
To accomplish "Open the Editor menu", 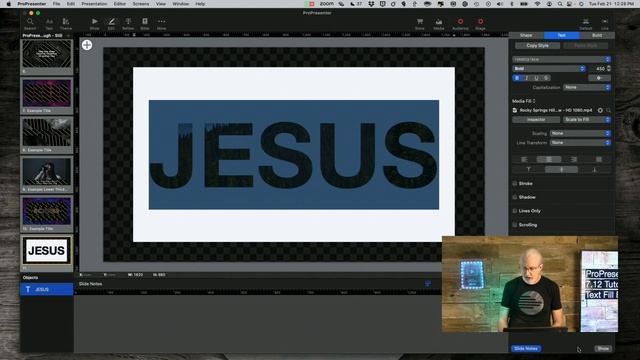I will (120, 4).
